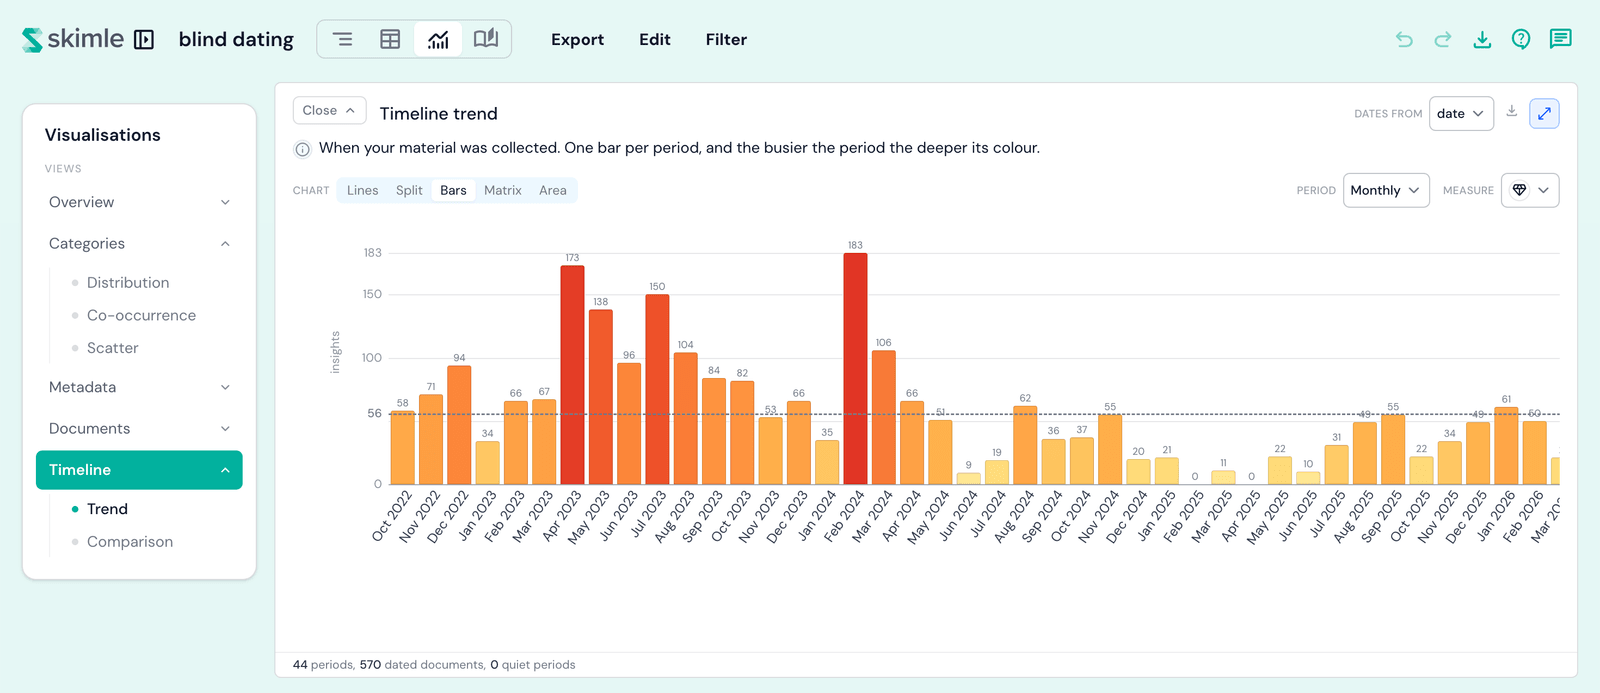Undo the last action
Screen dimensions: 1600x693
click(1404, 39)
